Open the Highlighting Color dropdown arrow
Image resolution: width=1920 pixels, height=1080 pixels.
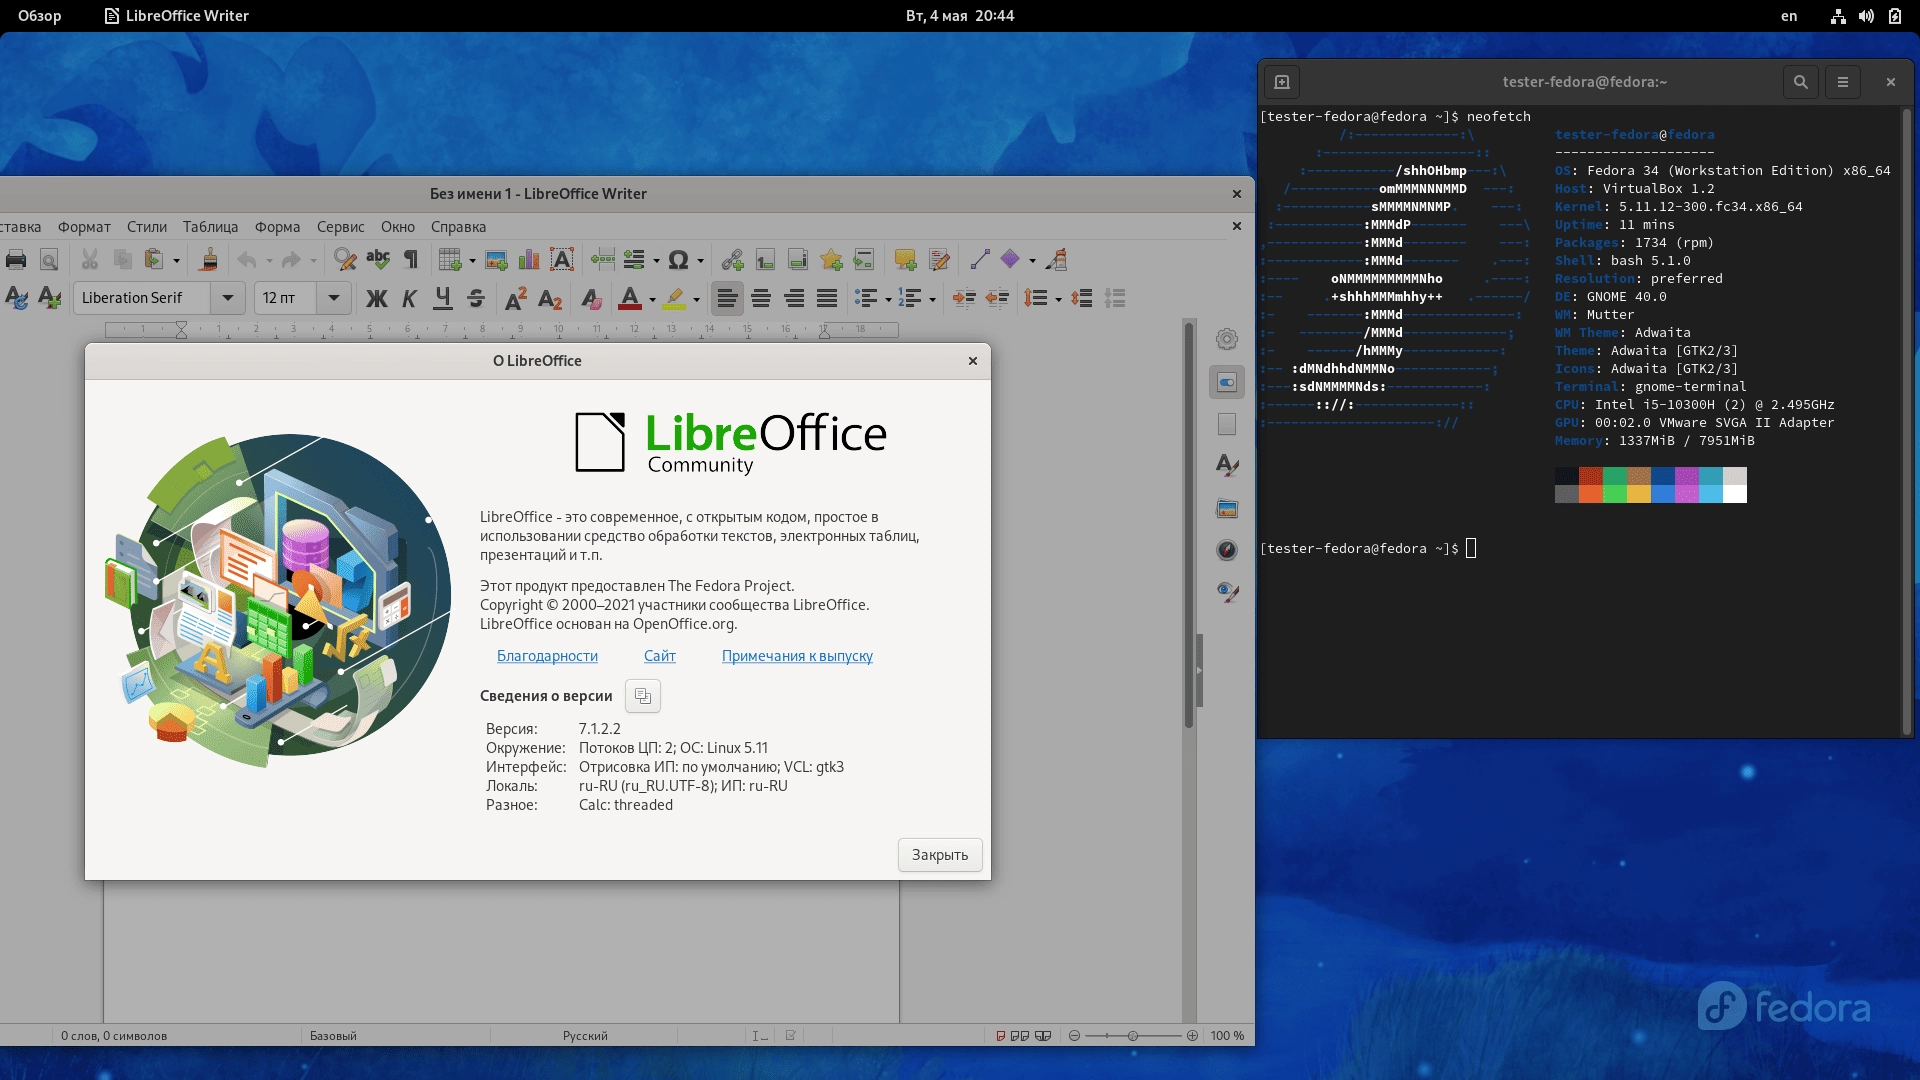point(697,299)
